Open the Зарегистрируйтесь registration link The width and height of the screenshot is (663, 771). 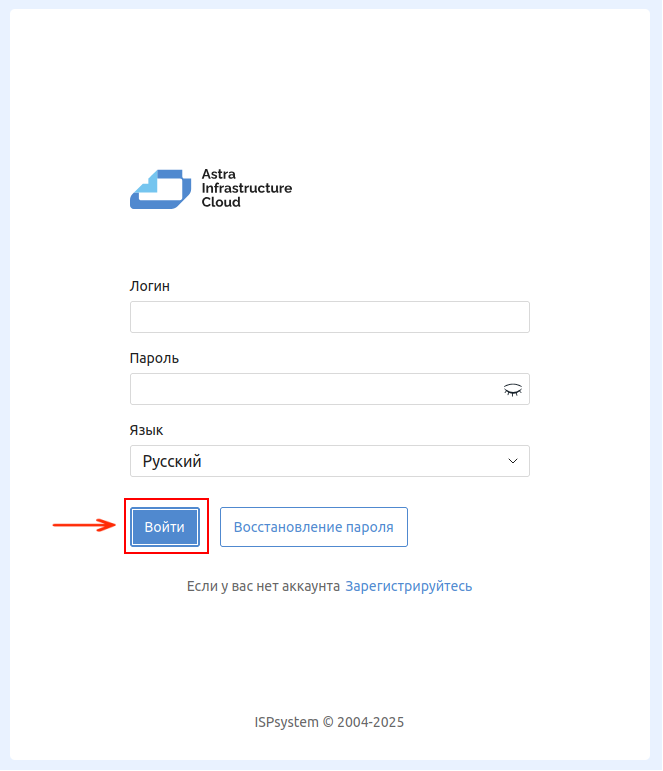(x=409, y=586)
